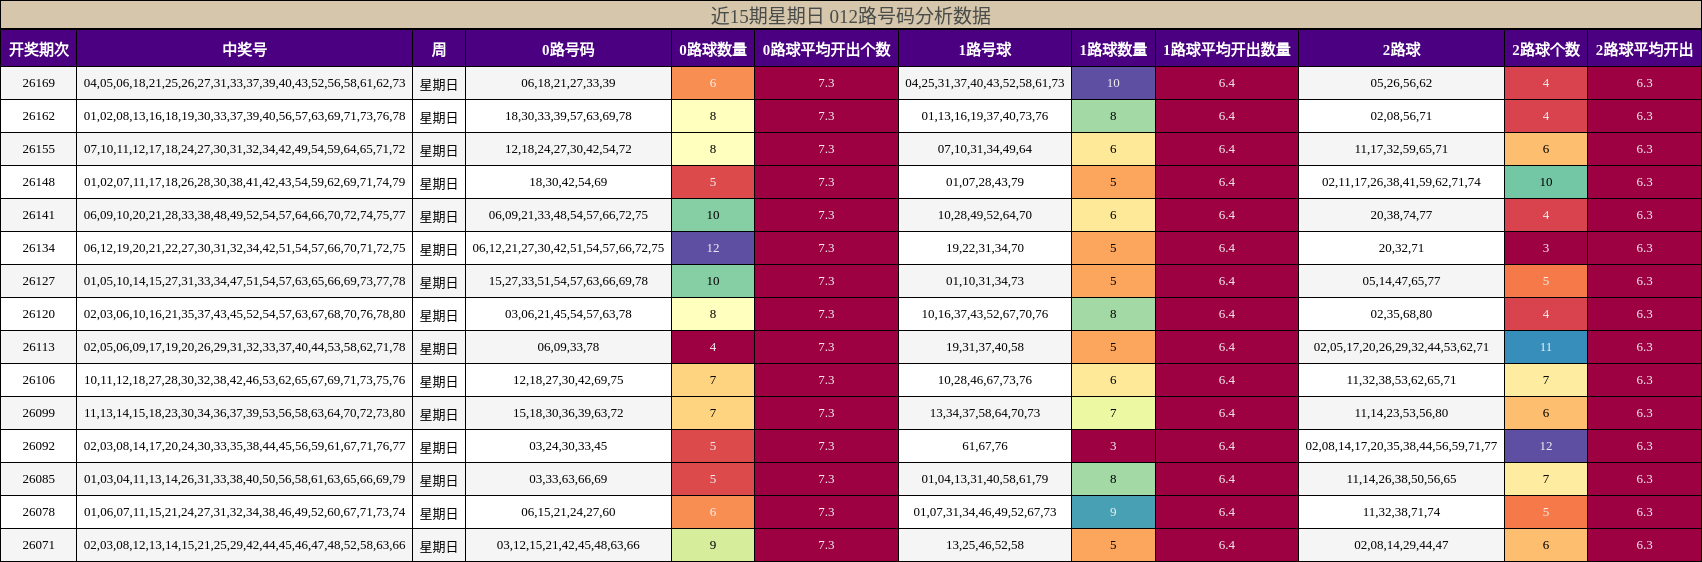Click the winning numbers cell in row 26169
The height and width of the screenshot is (562, 1702).
pos(245,83)
